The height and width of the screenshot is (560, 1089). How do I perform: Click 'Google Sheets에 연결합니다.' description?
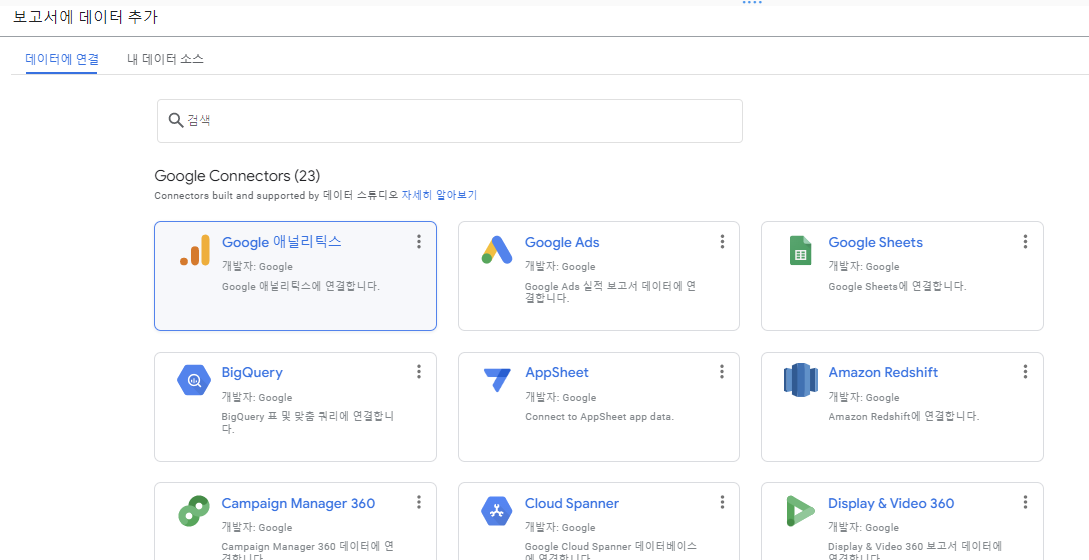[x=897, y=286]
